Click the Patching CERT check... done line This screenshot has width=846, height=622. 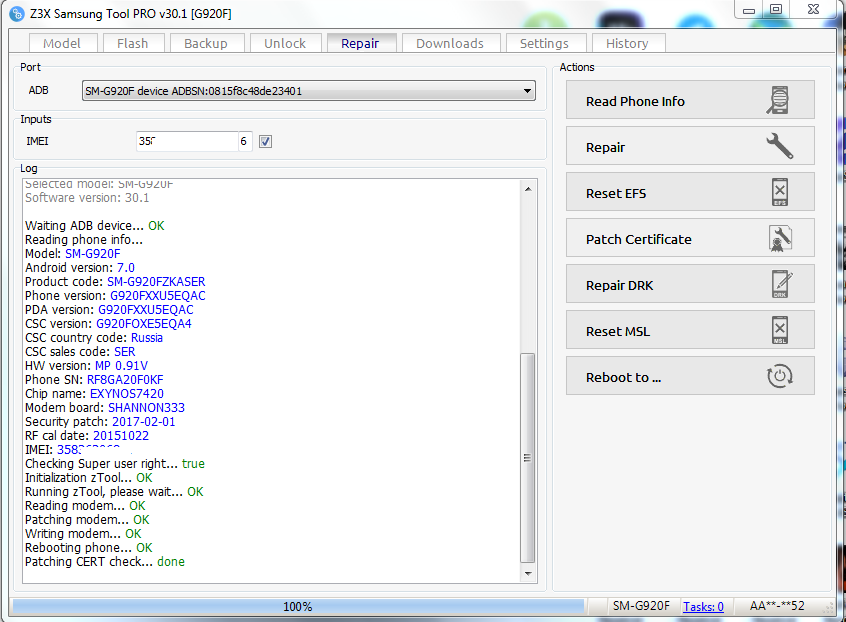tap(105, 562)
